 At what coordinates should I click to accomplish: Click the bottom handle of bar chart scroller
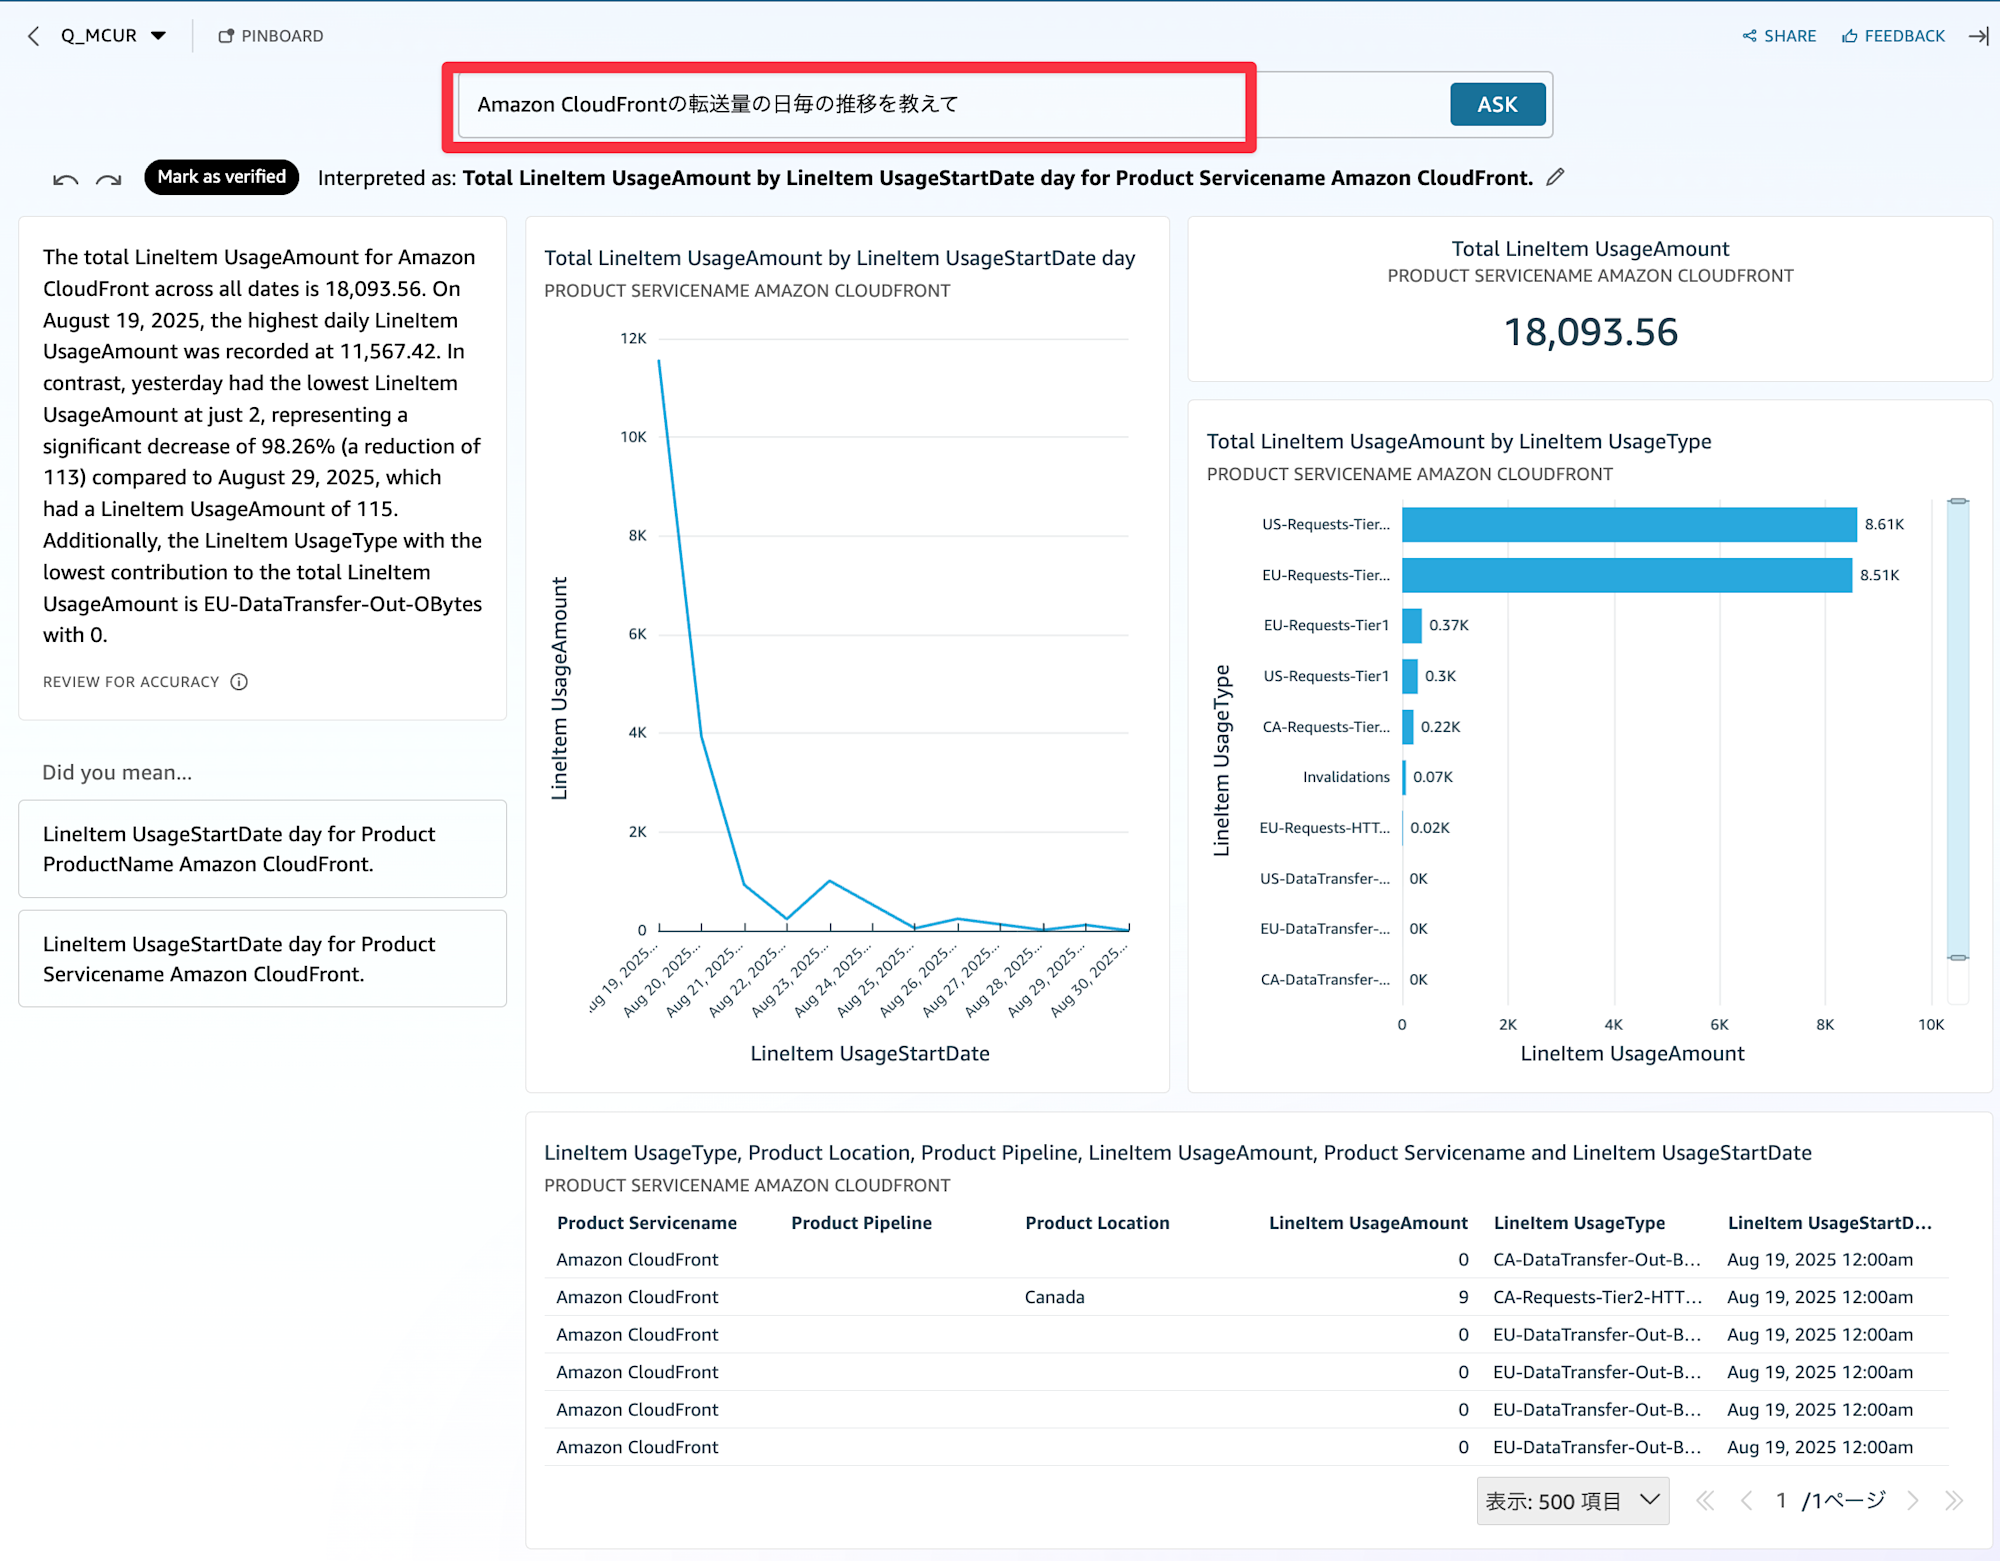pos(1958,958)
